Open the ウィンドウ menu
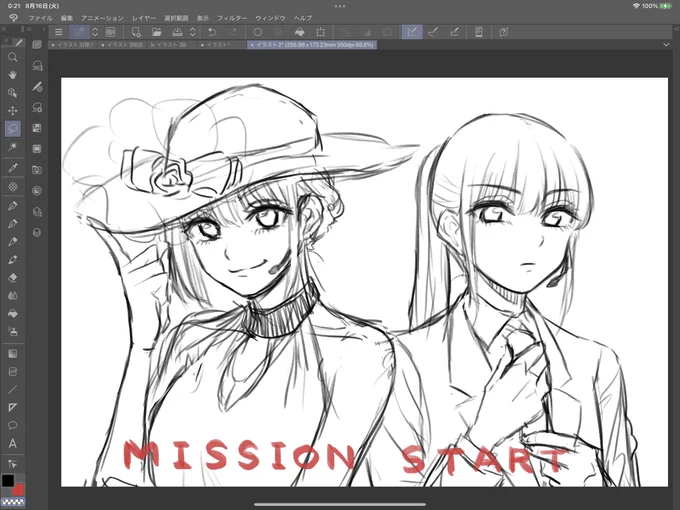 (270, 18)
